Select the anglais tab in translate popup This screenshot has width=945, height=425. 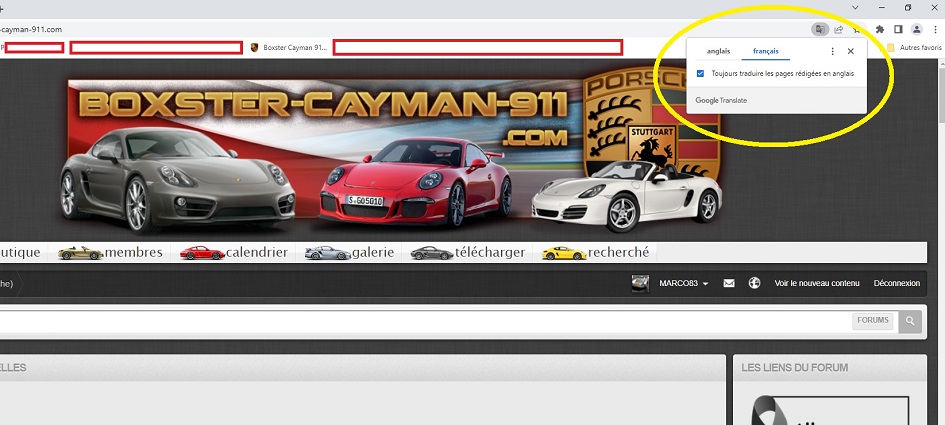(718, 51)
